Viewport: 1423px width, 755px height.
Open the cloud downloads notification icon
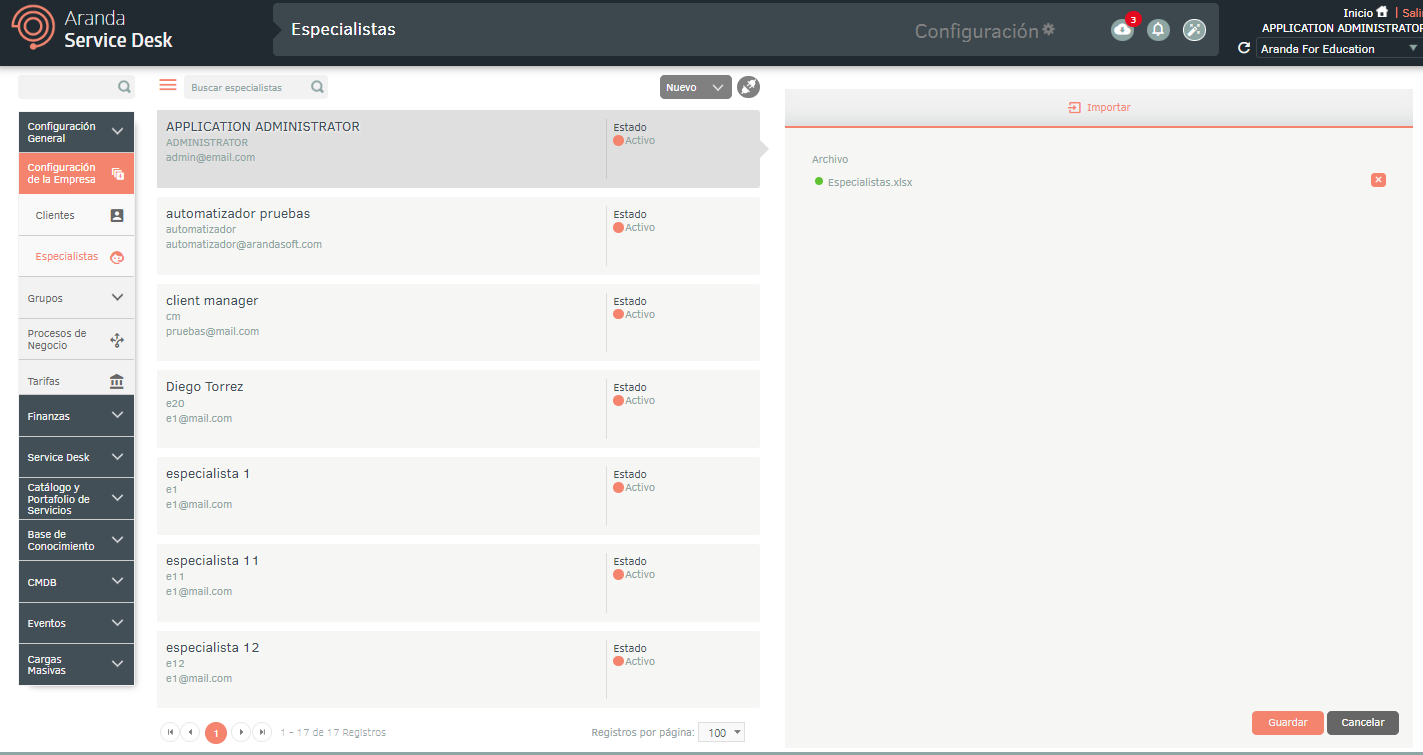tap(1122, 30)
